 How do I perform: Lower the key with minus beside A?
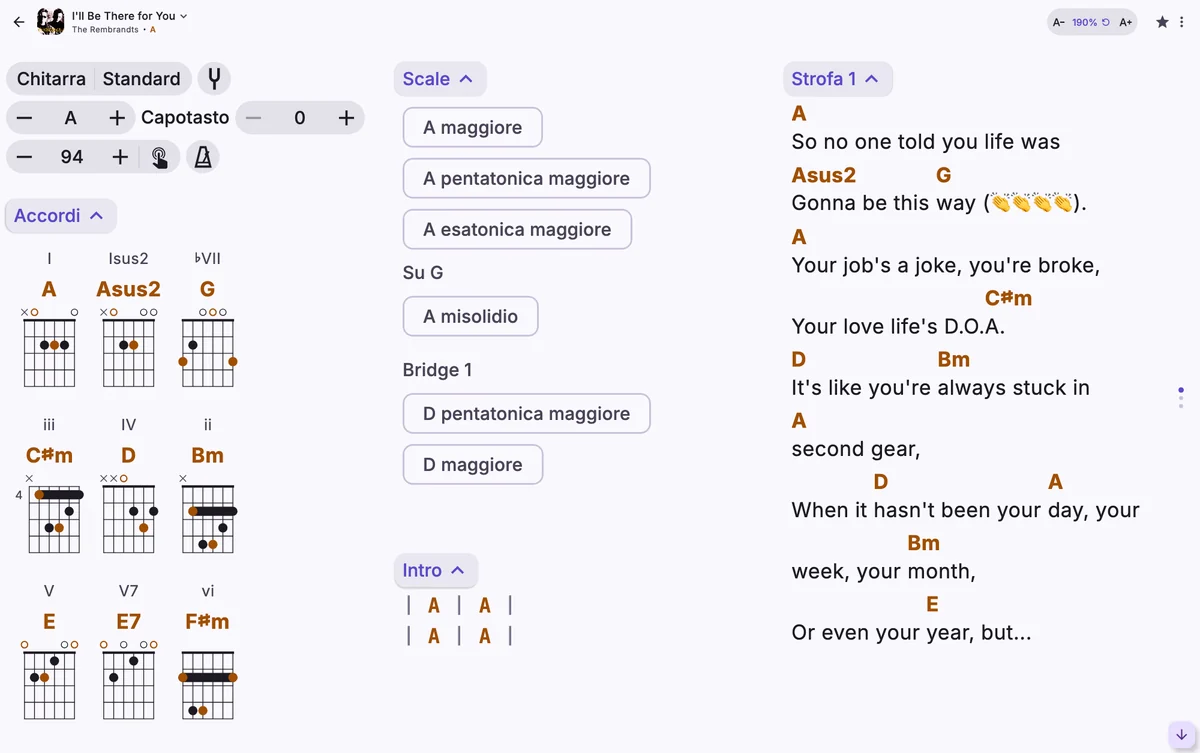tap(25, 118)
